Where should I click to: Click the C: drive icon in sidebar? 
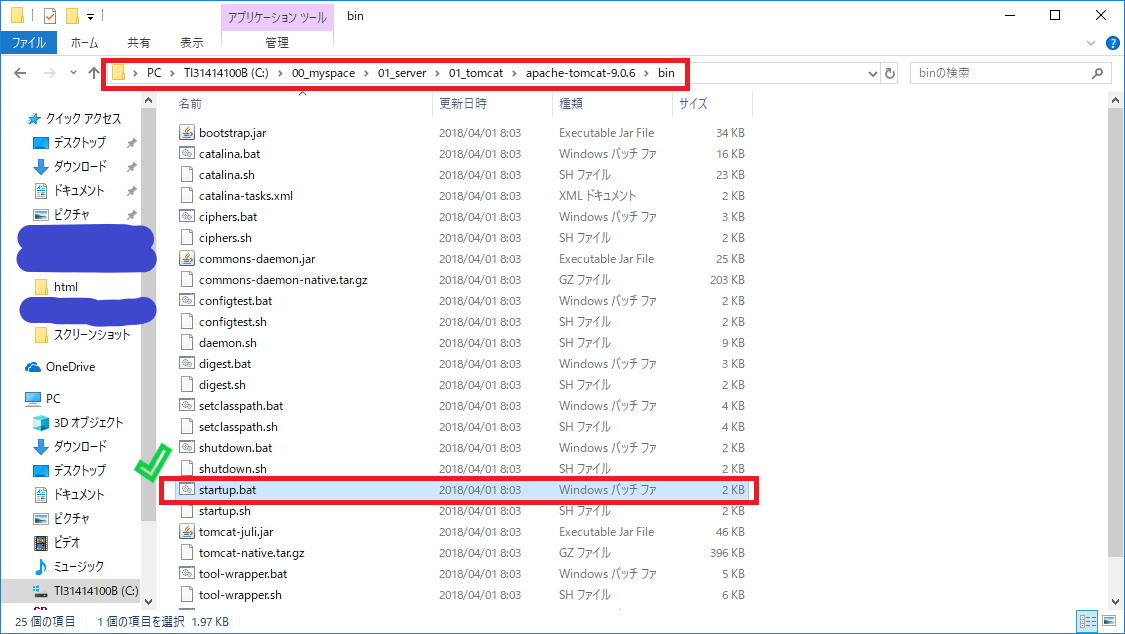click(x=41, y=591)
